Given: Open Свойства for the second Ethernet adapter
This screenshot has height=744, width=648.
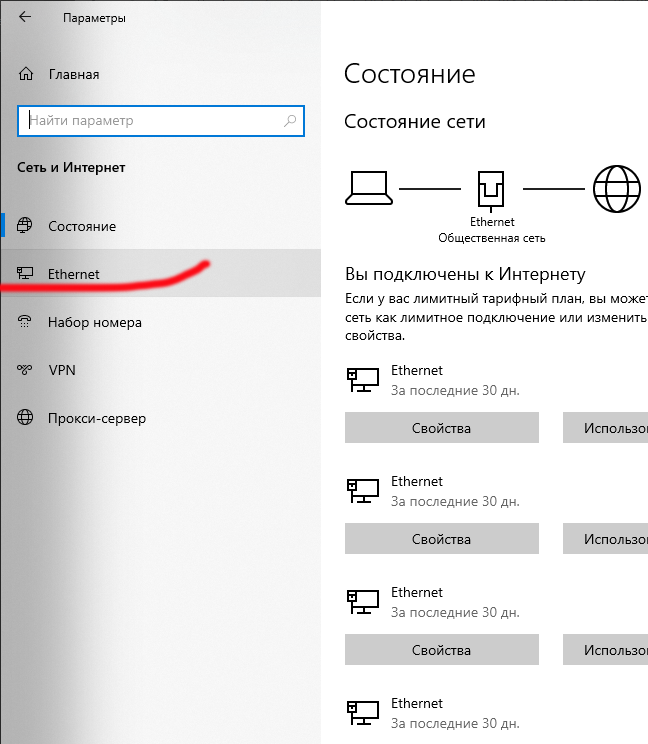Looking at the screenshot, I should (x=442, y=539).
